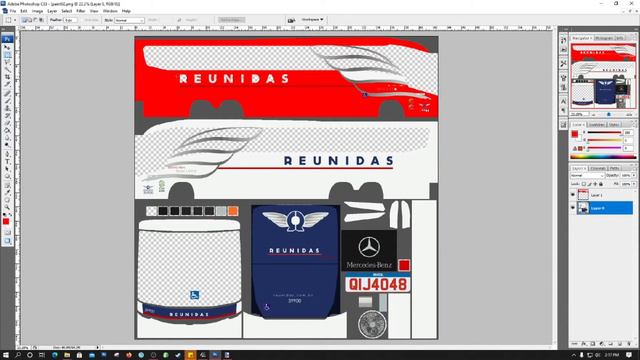
Task: Hide Layer 1 with its eye icon
Action: (573, 195)
